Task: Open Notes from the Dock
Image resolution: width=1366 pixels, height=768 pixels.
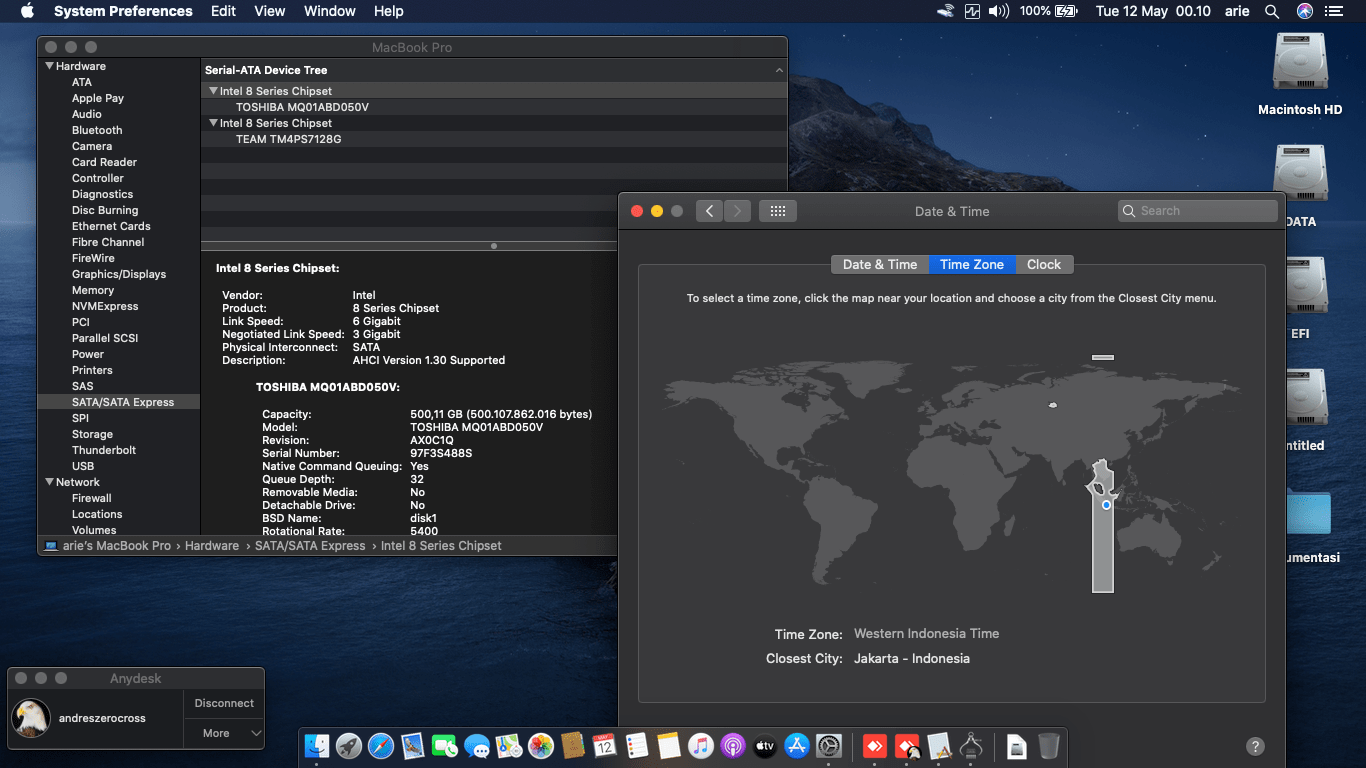Action: pyautogui.click(x=668, y=745)
